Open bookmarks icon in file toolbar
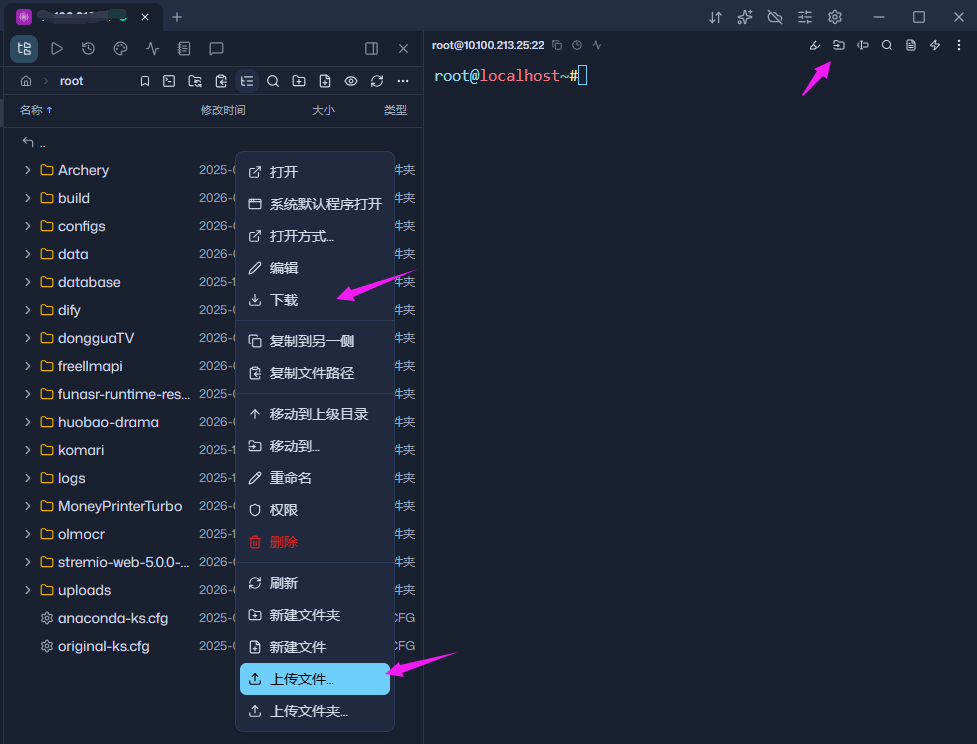 tap(145, 81)
